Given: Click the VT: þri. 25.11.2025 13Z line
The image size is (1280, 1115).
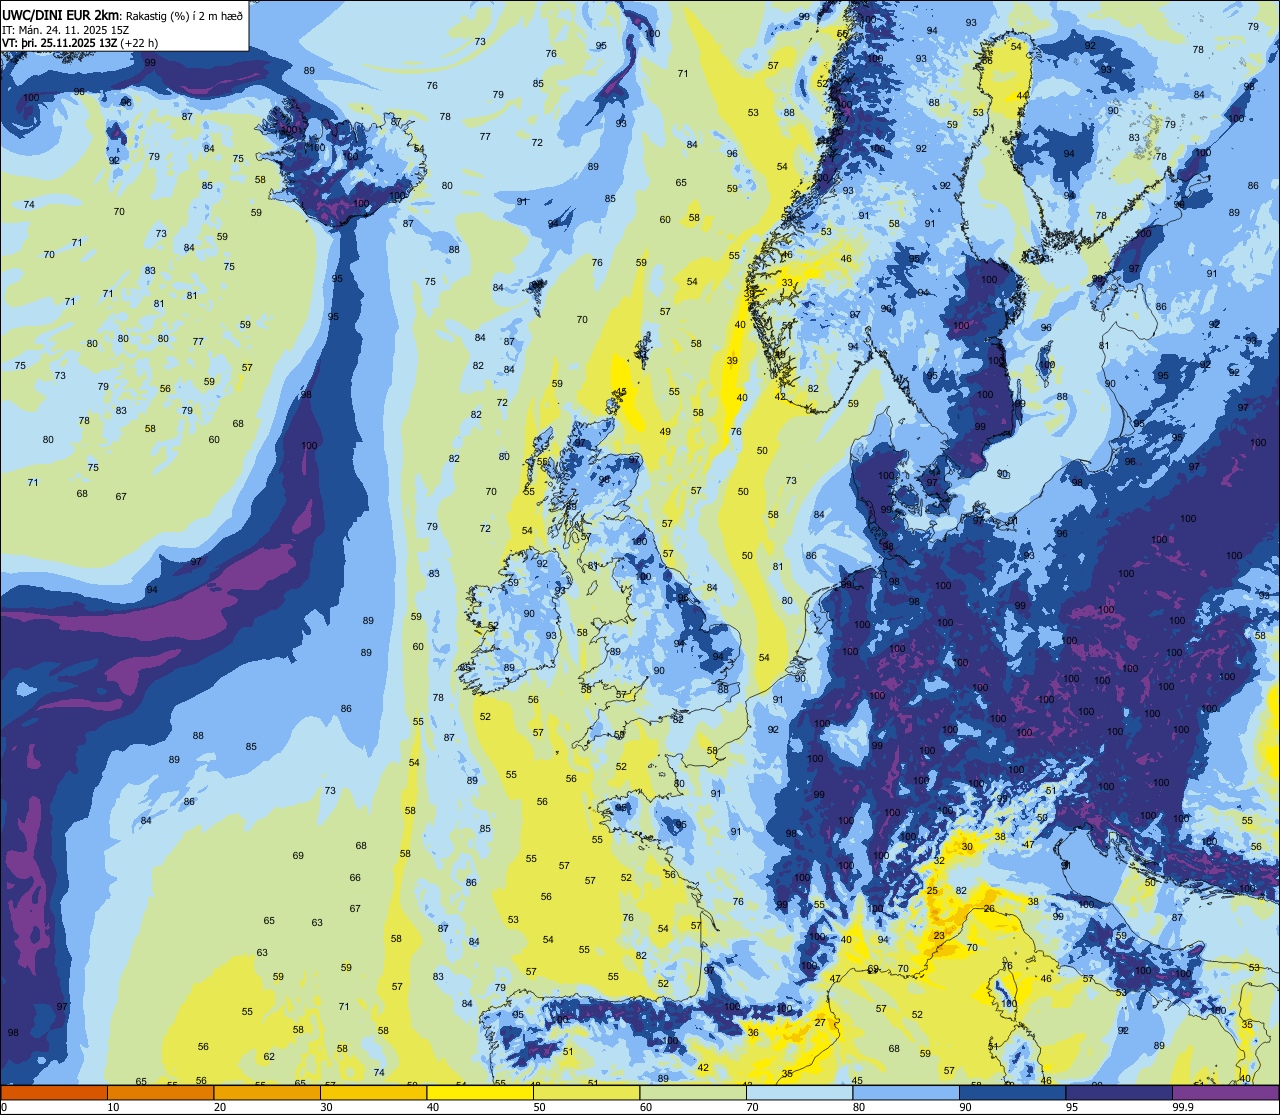Looking at the screenshot, I should tap(60, 43).
